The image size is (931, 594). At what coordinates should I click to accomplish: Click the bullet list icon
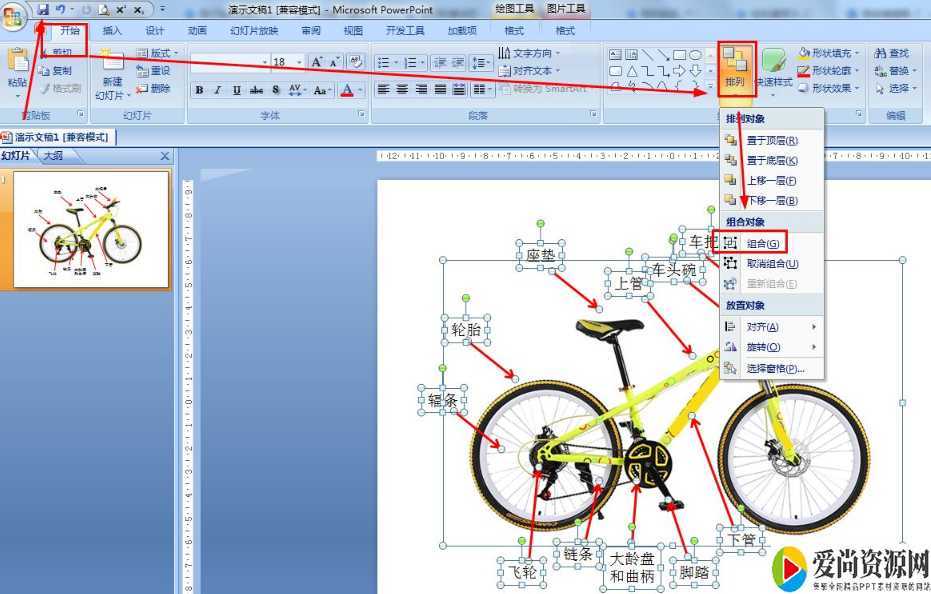coord(383,62)
